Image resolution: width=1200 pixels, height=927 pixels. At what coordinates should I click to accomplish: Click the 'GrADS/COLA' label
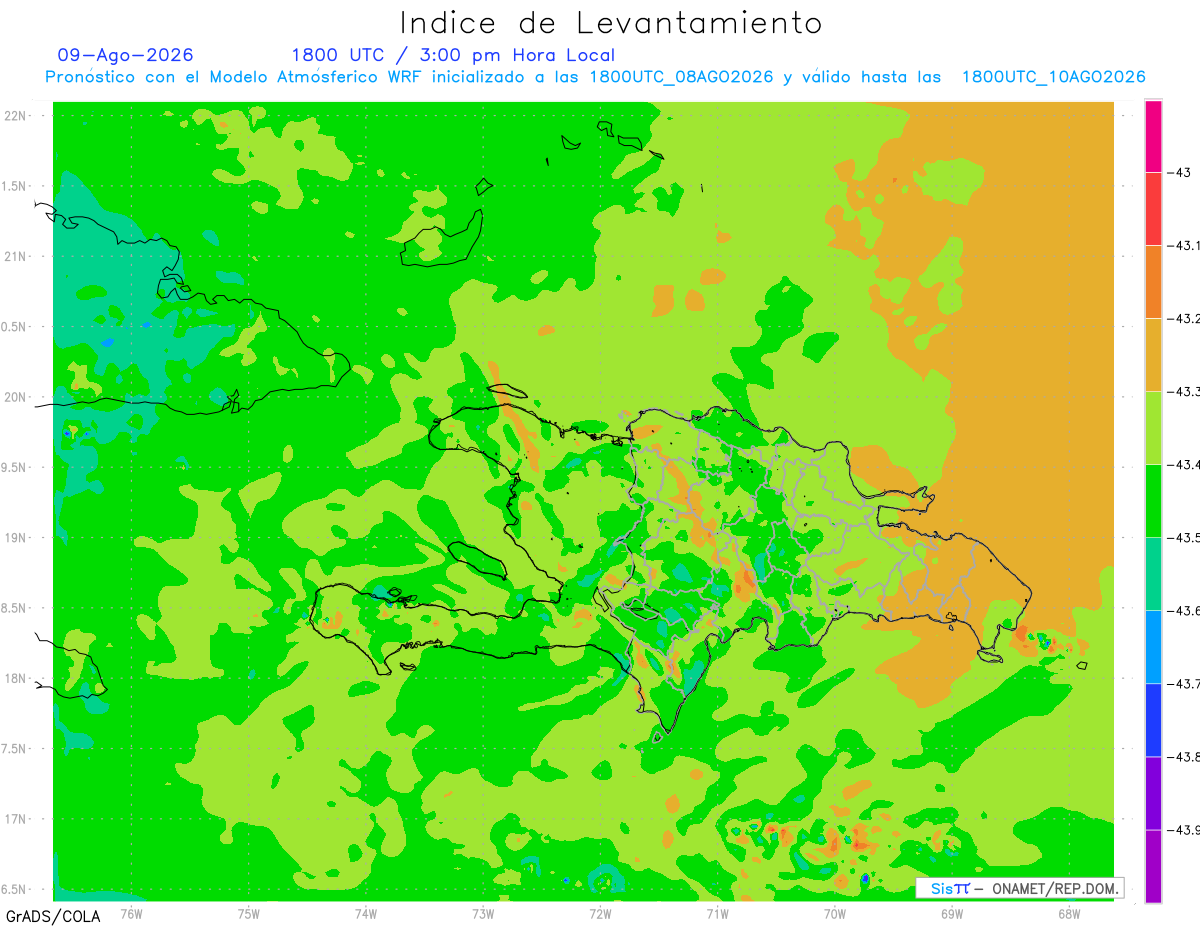click(x=52, y=916)
